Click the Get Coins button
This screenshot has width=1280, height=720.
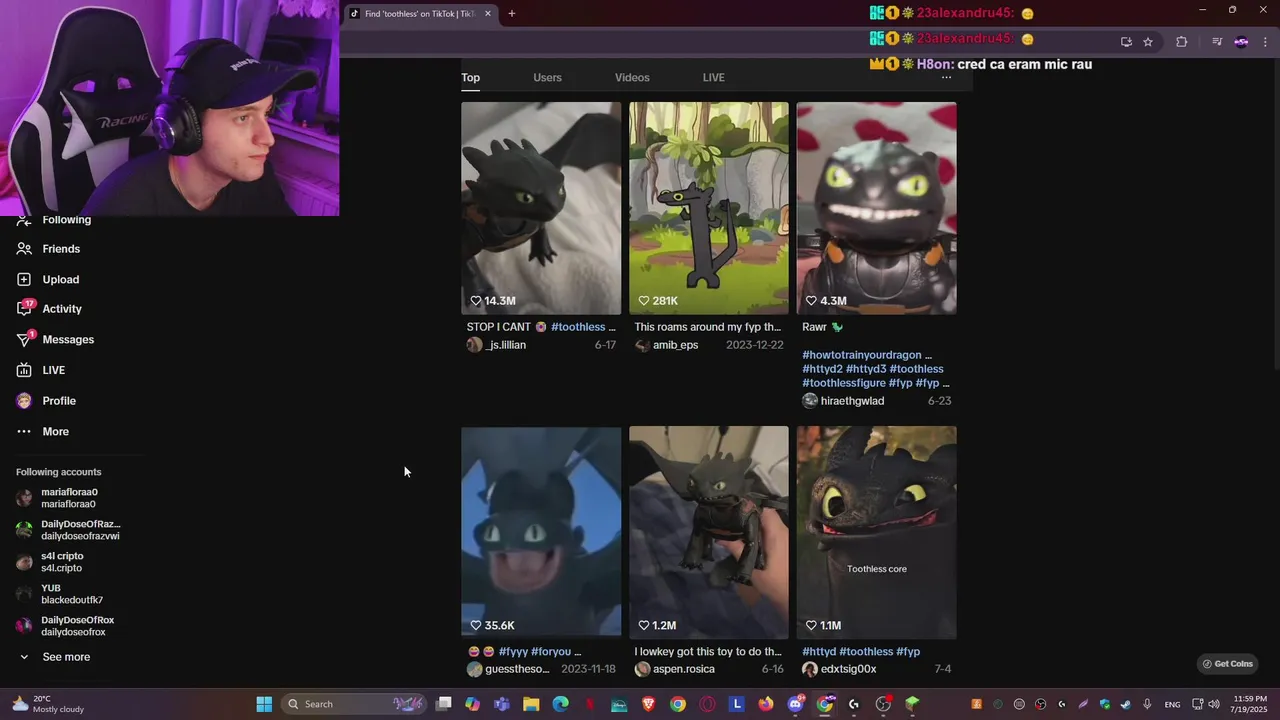tap(1227, 664)
